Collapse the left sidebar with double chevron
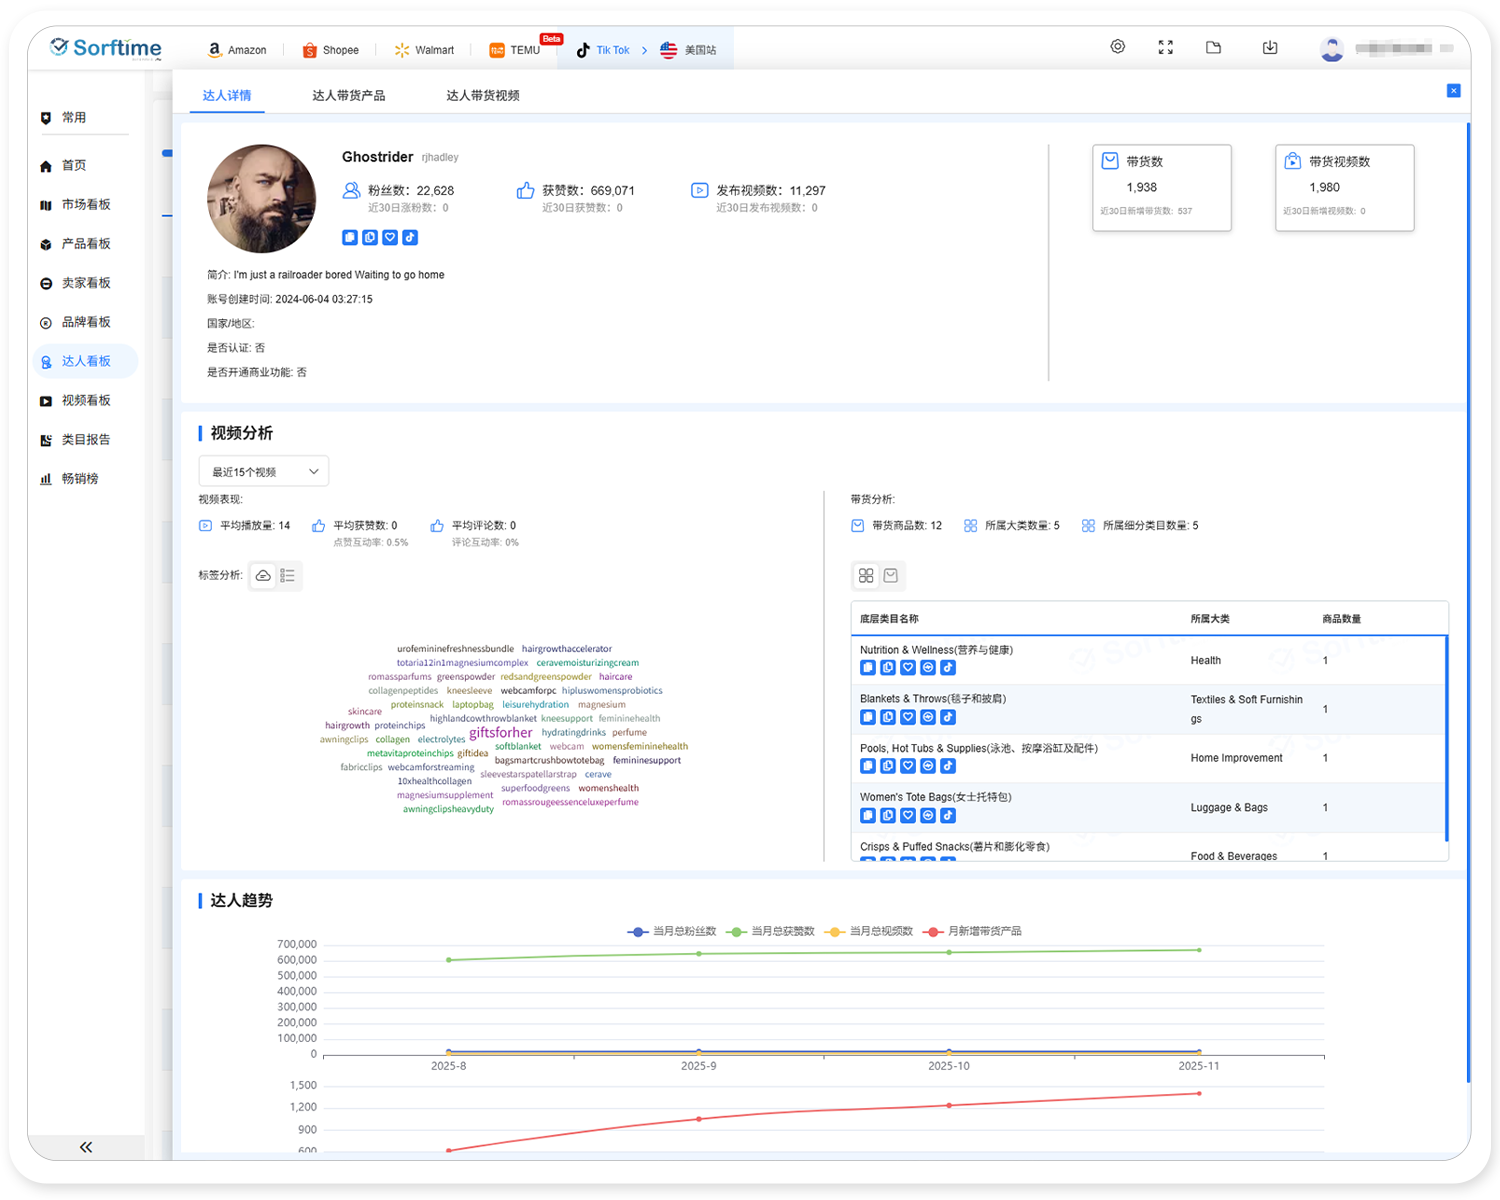The height and width of the screenshot is (1200, 1500). point(86,1147)
